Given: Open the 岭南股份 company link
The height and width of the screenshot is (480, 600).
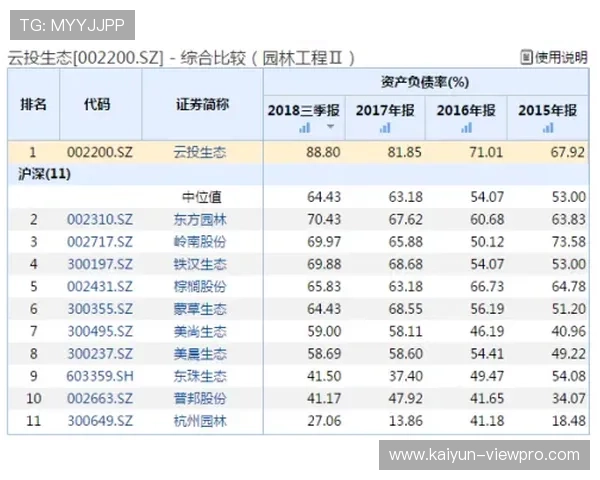Looking at the screenshot, I should pos(200,242).
